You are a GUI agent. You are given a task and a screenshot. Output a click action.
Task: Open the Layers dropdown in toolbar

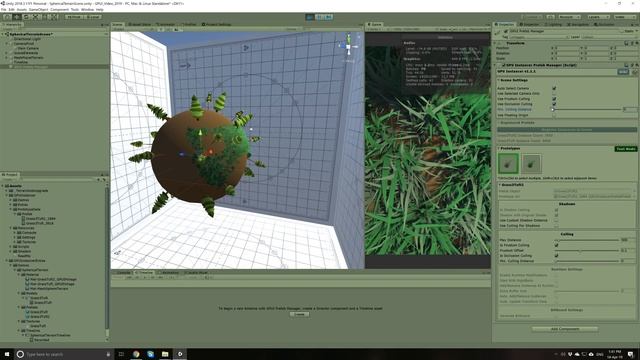[598, 17]
